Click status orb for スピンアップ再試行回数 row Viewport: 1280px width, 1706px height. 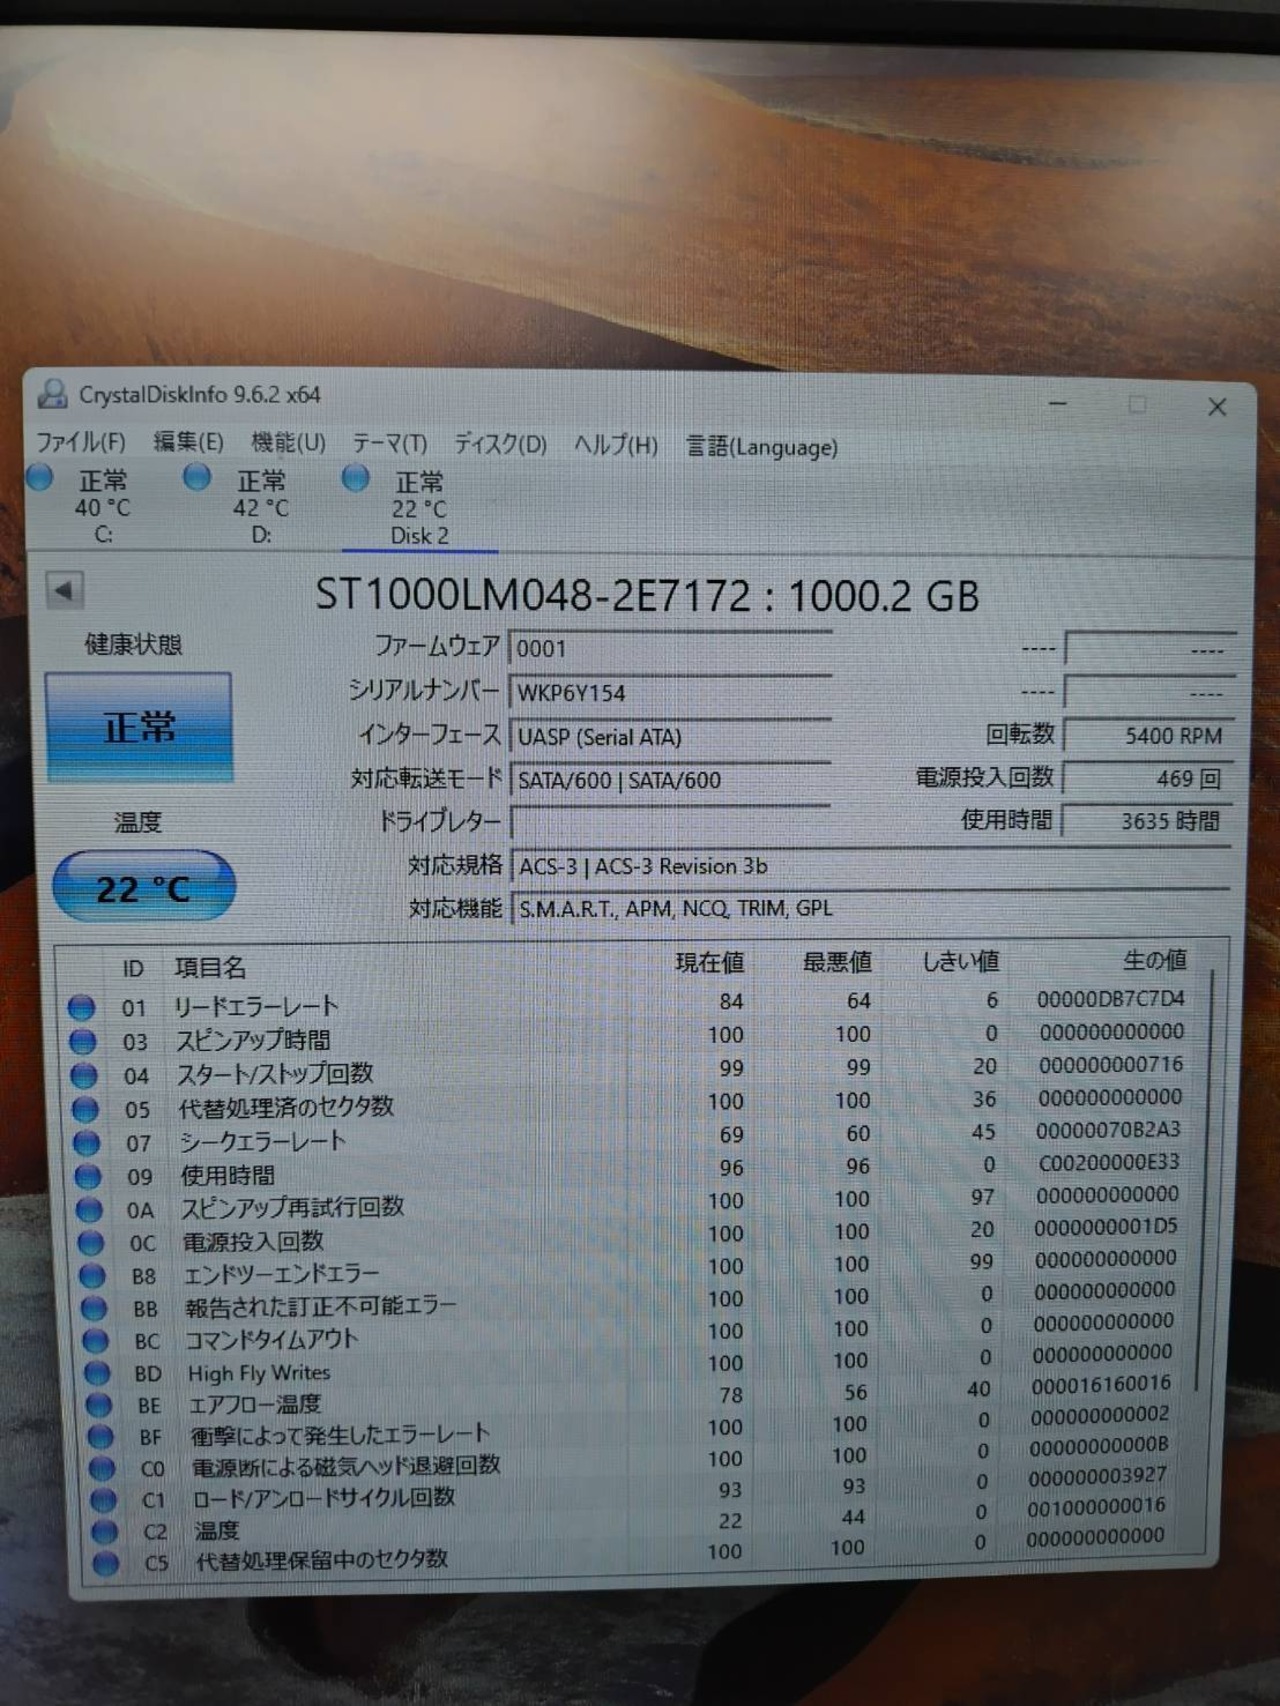(x=90, y=1210)
